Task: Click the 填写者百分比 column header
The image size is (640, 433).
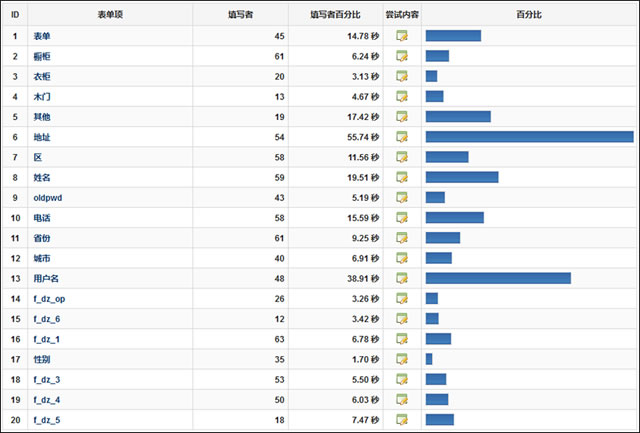Action: point(335,15)
